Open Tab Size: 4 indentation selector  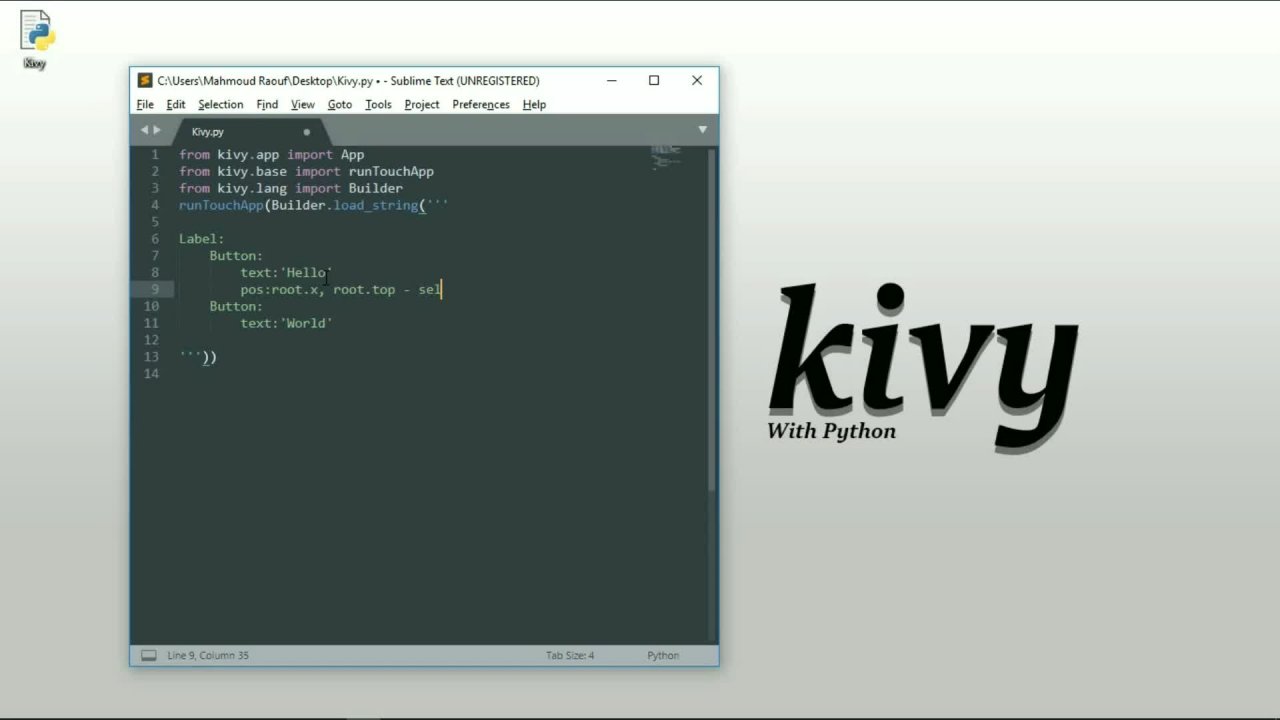[570, 656]
